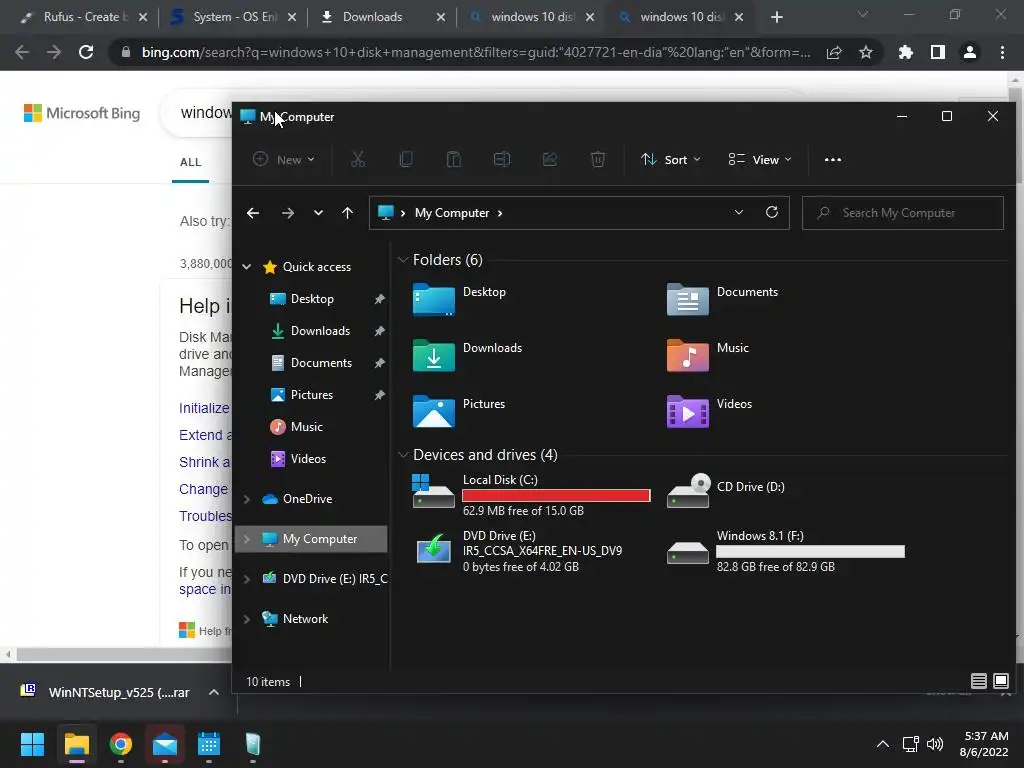1024x768 pixels.
Task: Switch to details view icon in status bar
Action: (978, 681)
